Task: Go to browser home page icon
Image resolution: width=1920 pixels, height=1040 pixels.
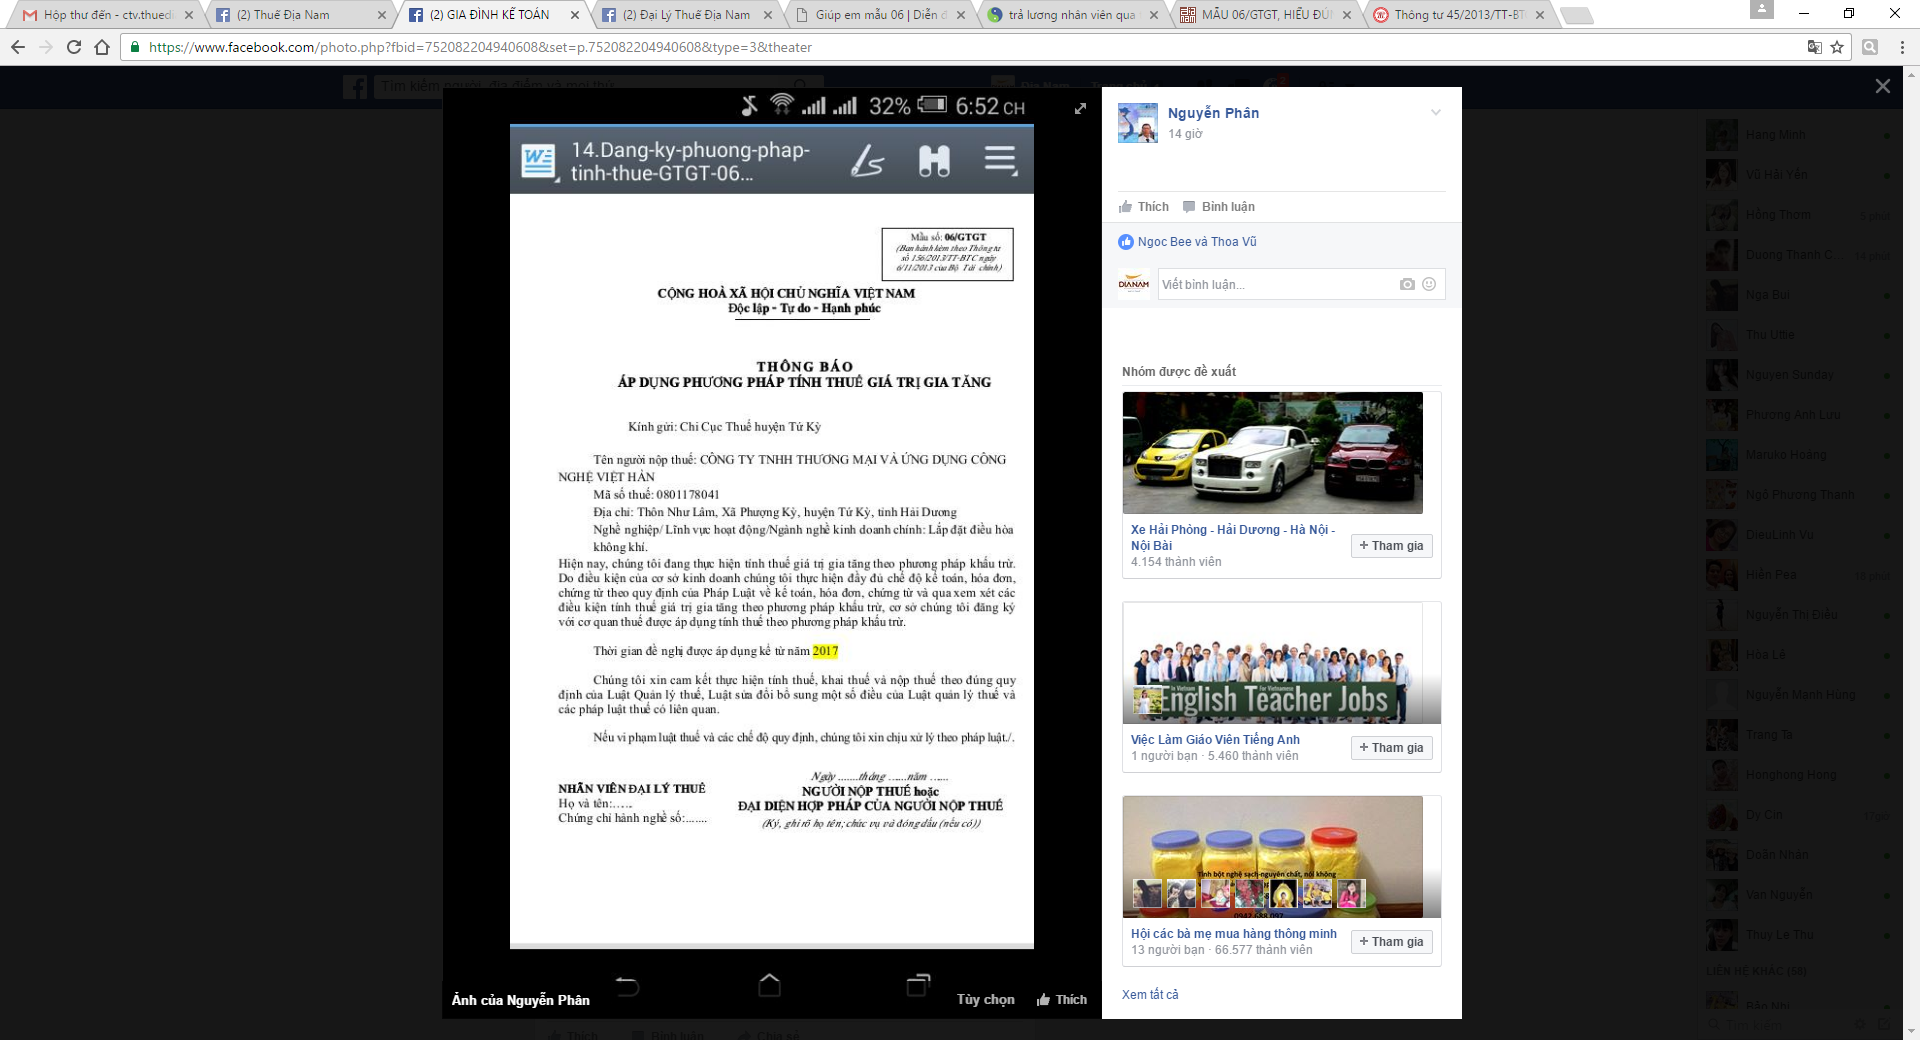Action: pos(102,47)
